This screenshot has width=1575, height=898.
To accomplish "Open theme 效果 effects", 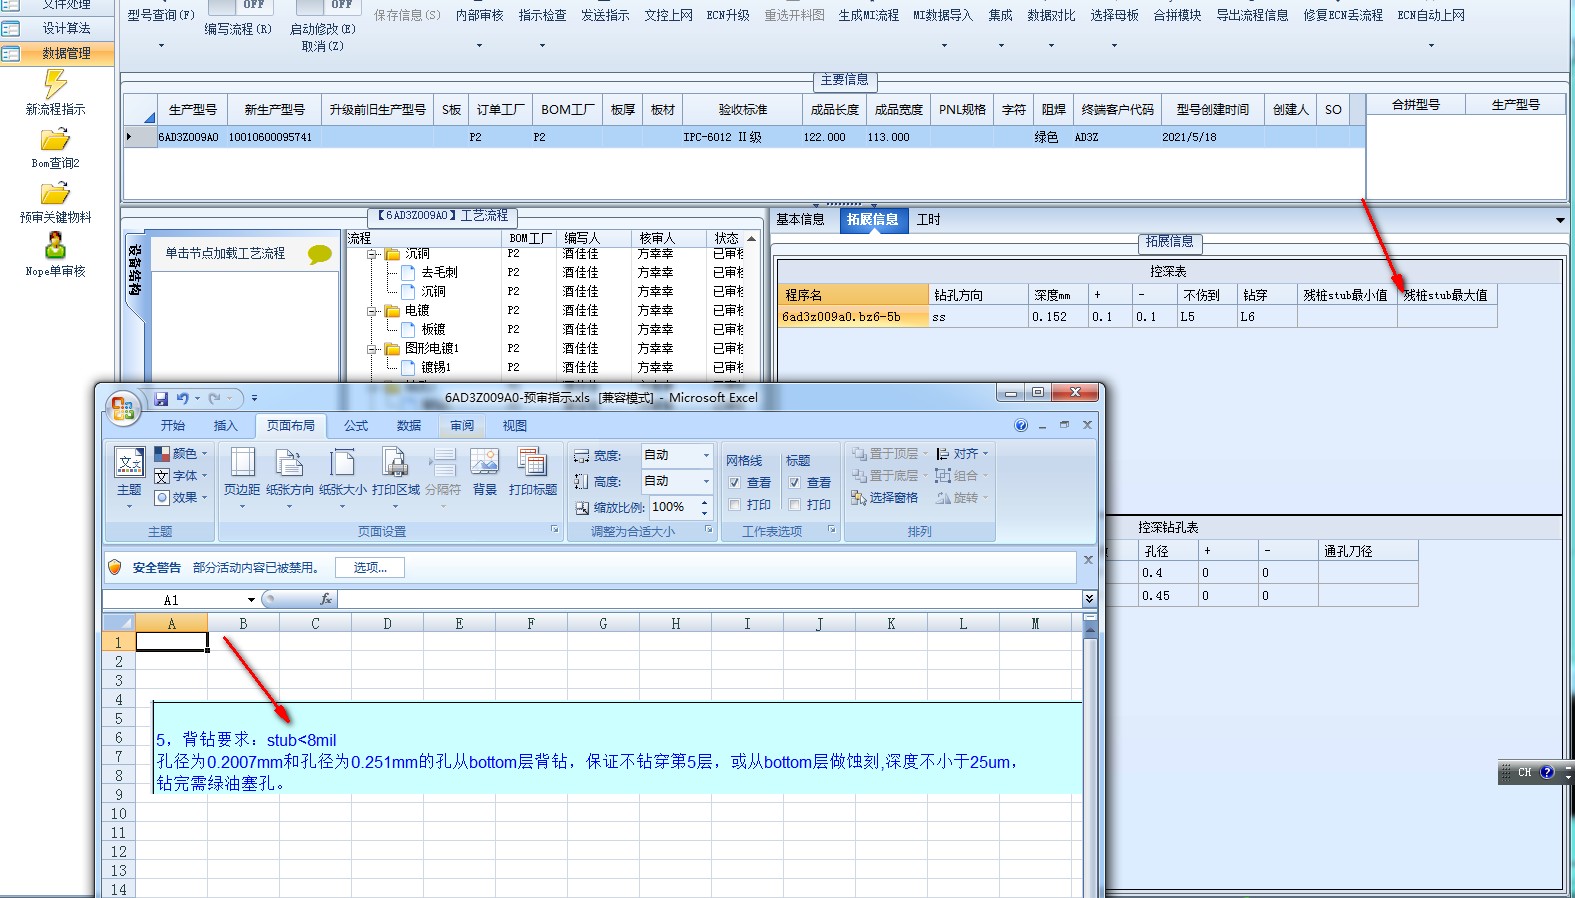I will pyautogui.click(x=180, y=497).
